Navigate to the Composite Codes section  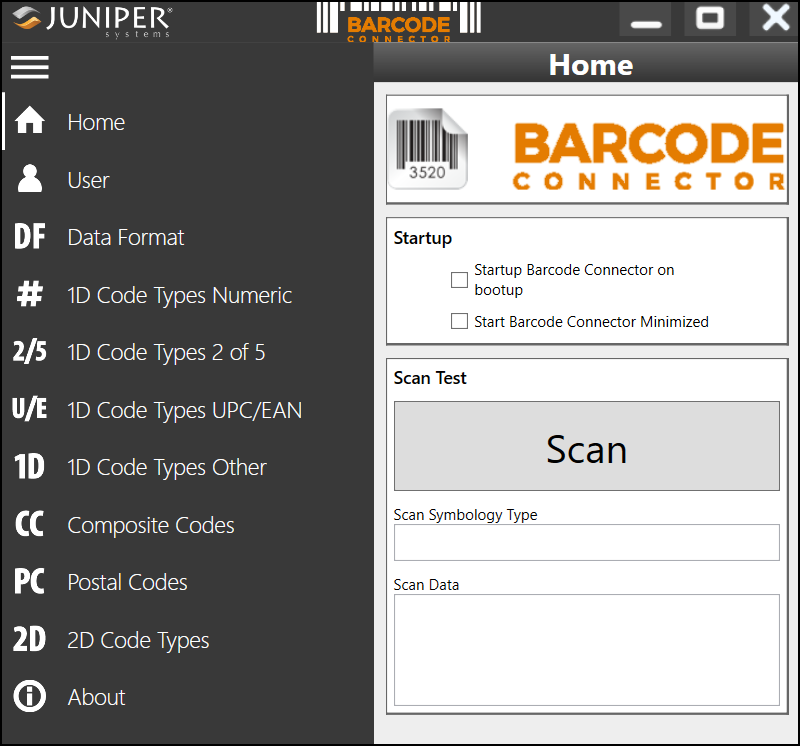click(150, 524)
